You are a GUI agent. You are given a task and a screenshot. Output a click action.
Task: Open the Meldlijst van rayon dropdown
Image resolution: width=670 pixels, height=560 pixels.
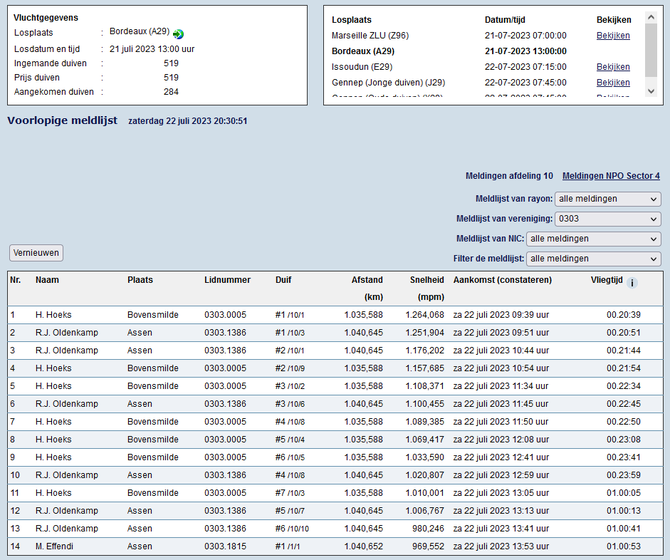coord(607,199)
